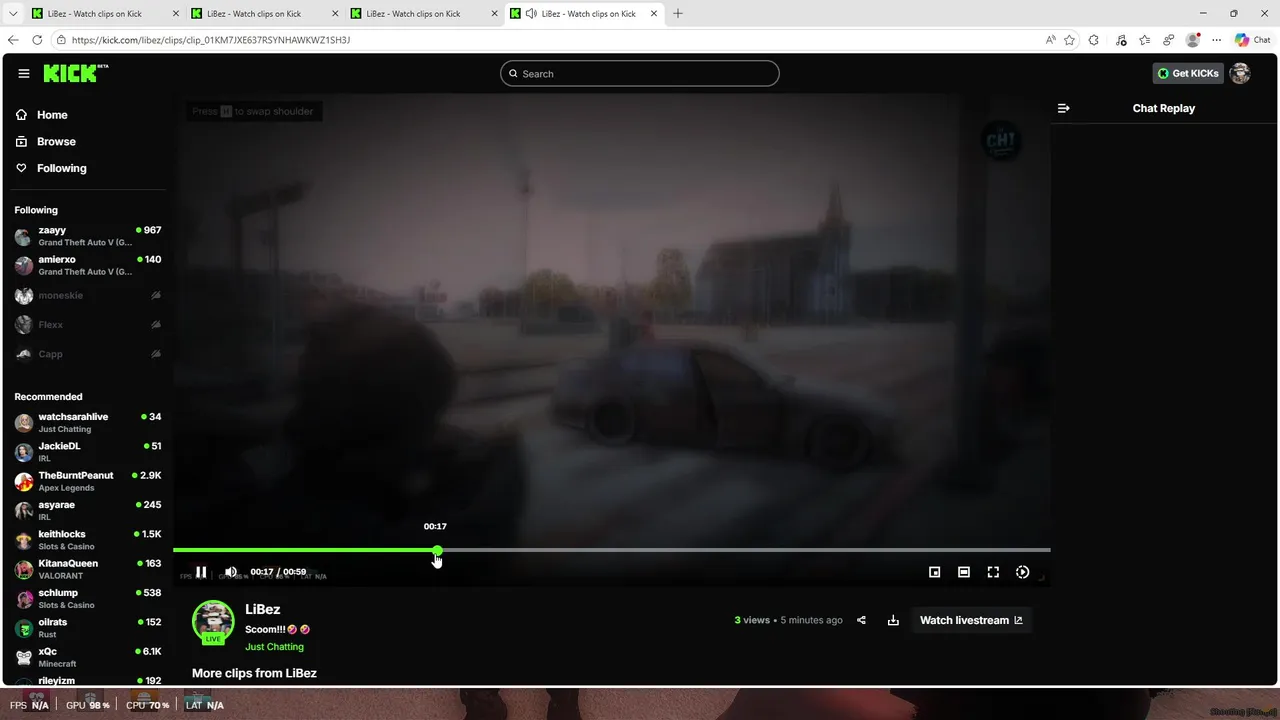Screen dimensions: 1280x720
Task: Click the LiBez channel name
Action: click(263, 609)
